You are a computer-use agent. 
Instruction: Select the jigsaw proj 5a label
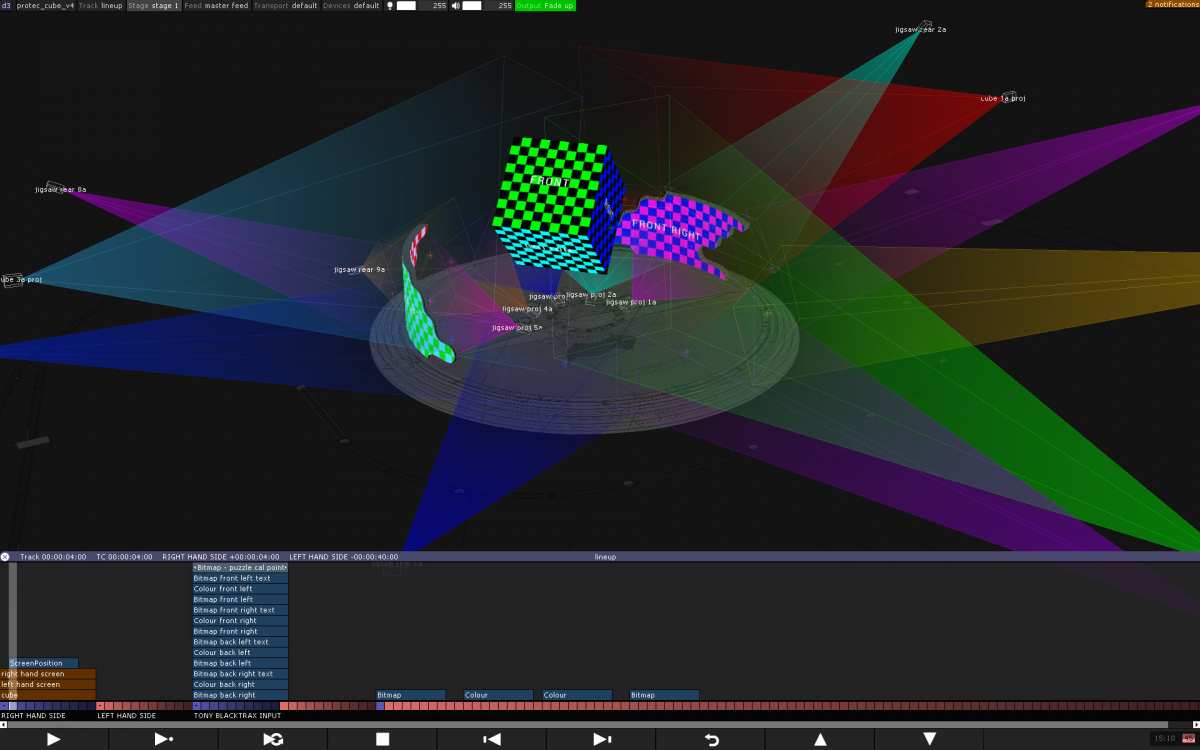click(517, 327)
